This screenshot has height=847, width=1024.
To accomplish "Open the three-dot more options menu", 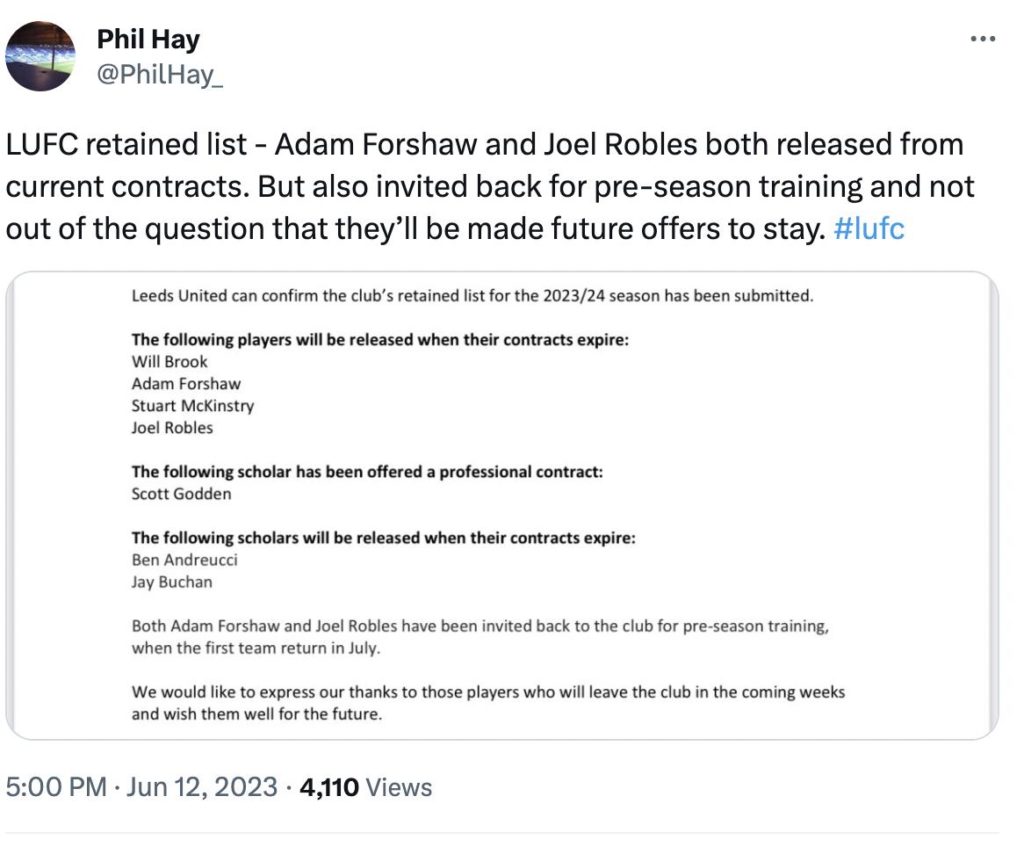I will click(983, 39).
